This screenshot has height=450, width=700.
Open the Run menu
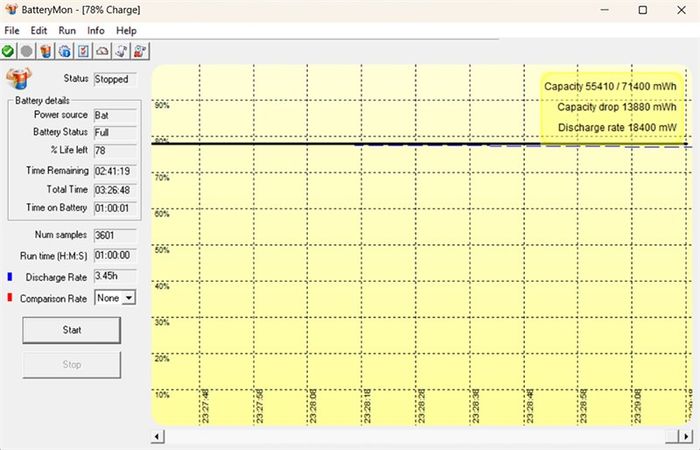[67, 30]
